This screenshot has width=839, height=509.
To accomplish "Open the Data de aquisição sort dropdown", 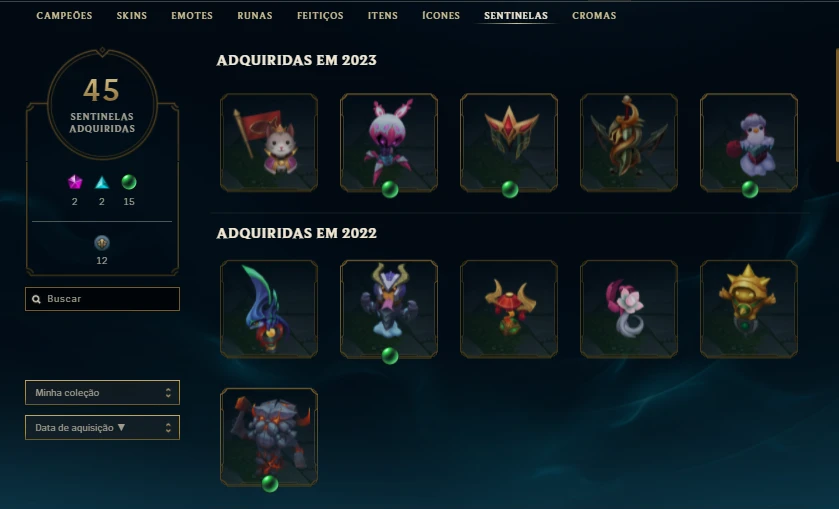I will point(102,427).
